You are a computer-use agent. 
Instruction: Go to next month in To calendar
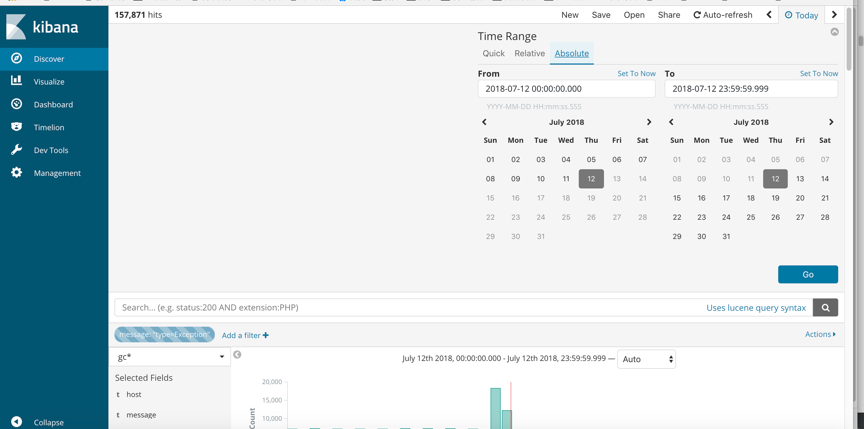831,122
